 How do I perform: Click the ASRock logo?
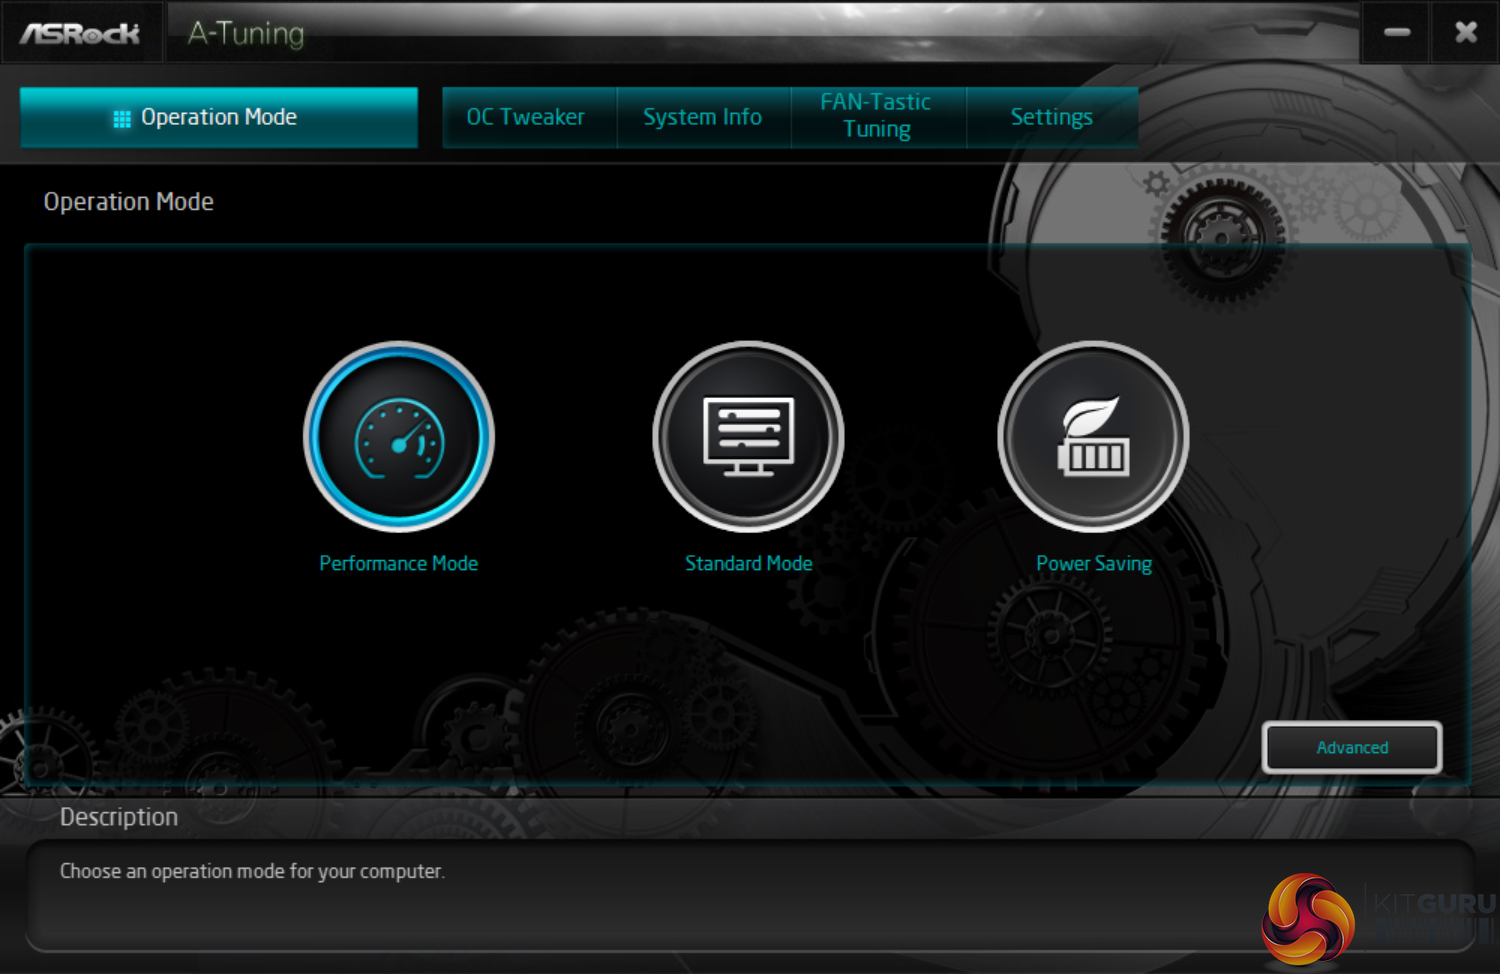click(x=80, y=34)
